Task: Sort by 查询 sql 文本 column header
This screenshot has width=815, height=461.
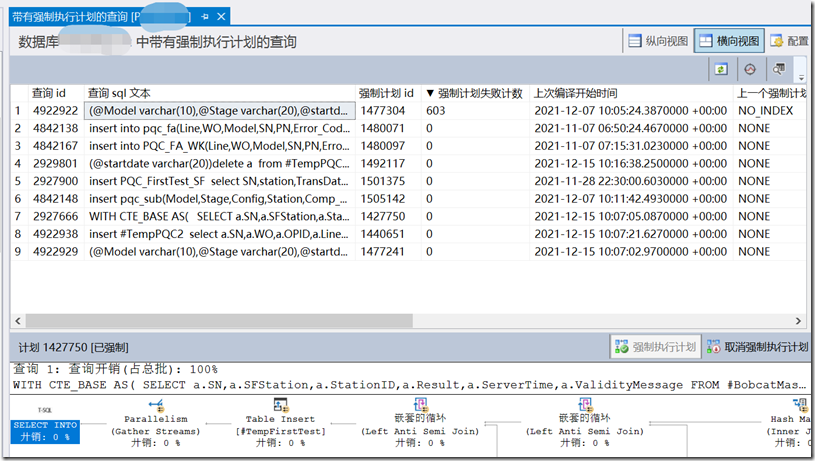Action: [x=220, y=93]
